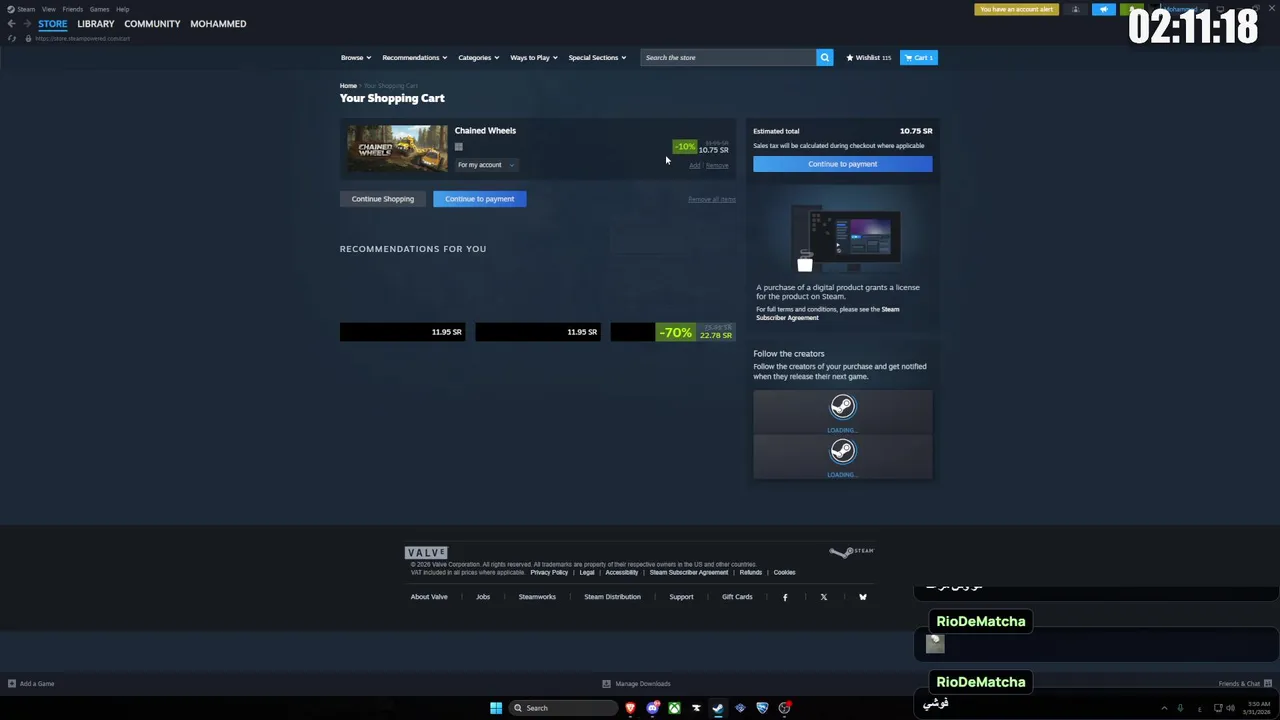Click Continue to payment below cart item
This screenshot has width=1280, height=720.
point(480,199)
